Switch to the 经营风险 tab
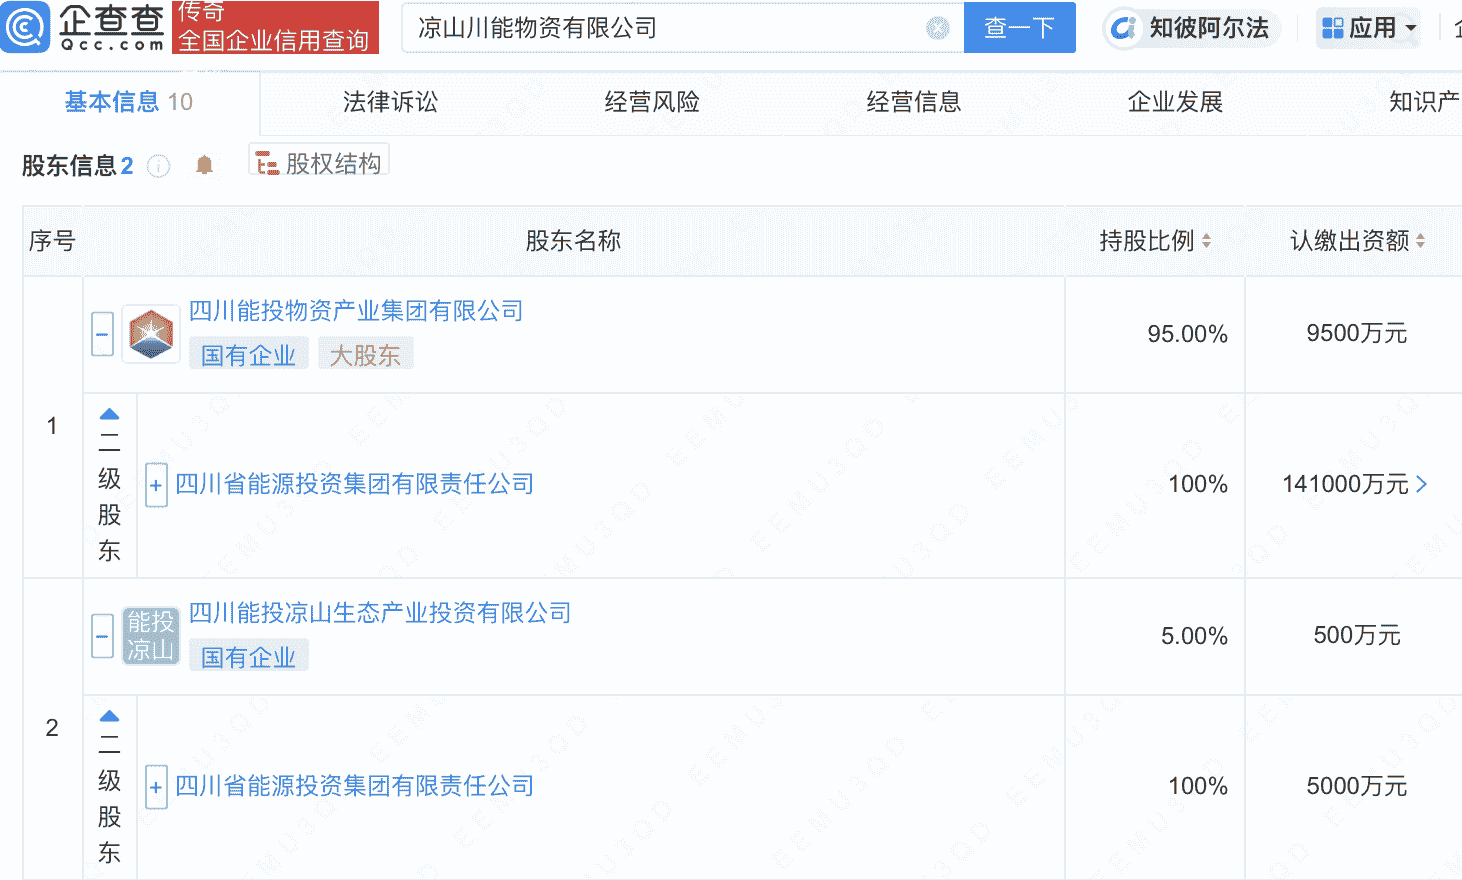 652,102
